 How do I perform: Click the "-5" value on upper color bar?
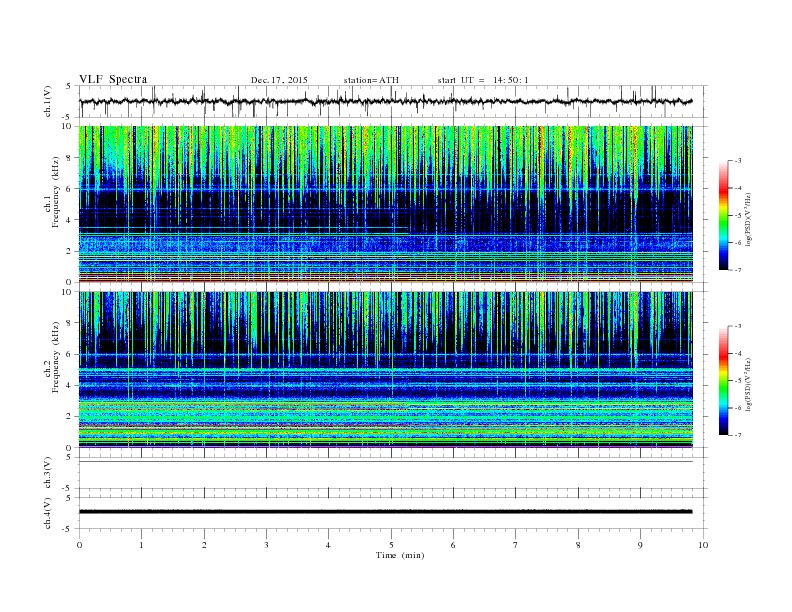(x=738, y=216)
